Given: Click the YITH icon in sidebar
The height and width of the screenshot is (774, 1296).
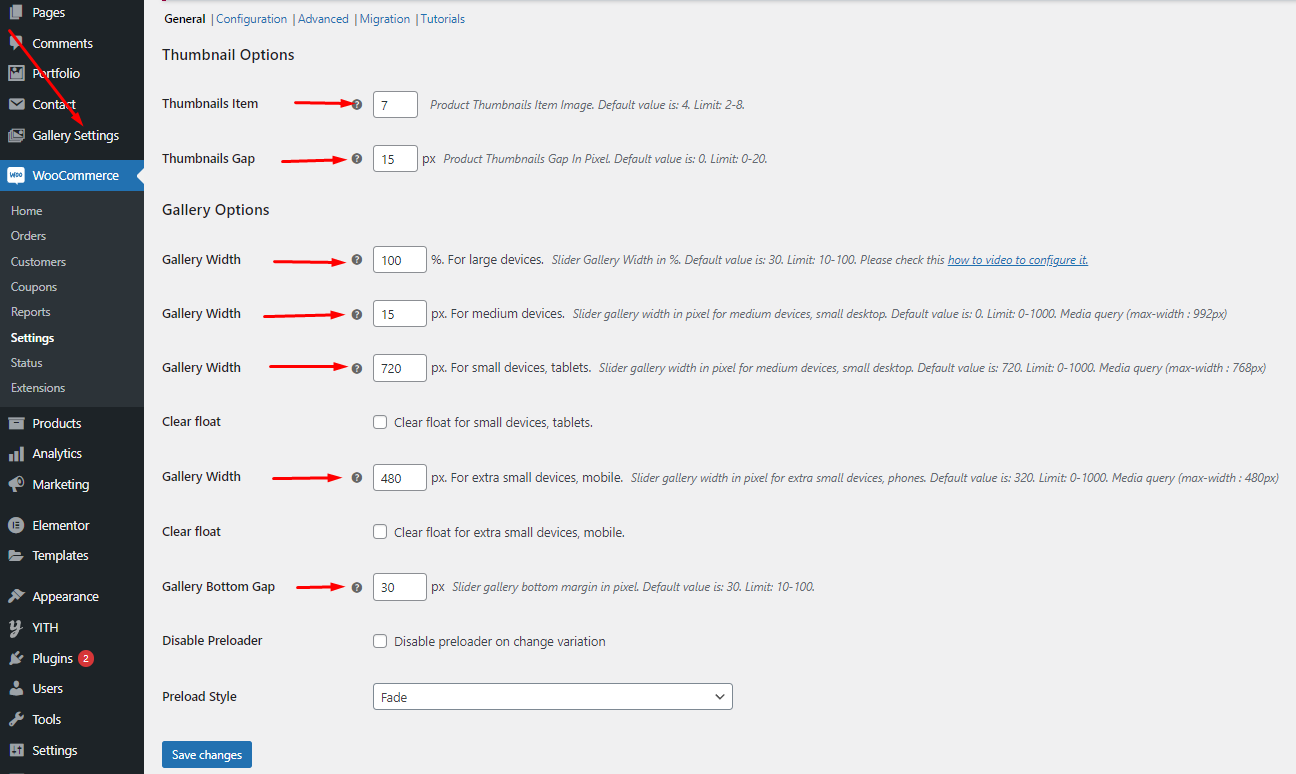Looking at the screenshot, I should pos(16,628).
